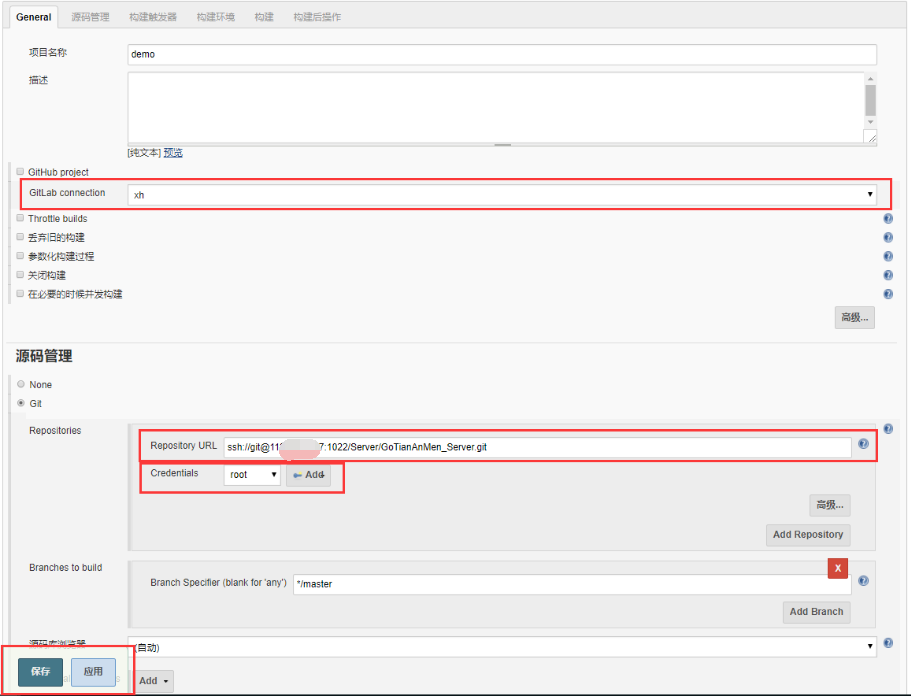Focus Branch Specifier */master field

pos(572,585)
